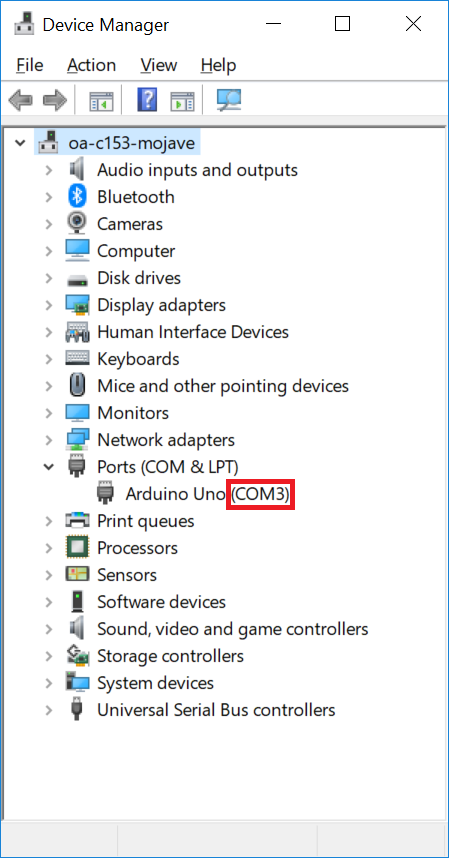Viewport: 449px width, 858px height.
Task: Click Scan for hardware changes toolbar icon
Action: pyautogui.click(x=229, y=101)
